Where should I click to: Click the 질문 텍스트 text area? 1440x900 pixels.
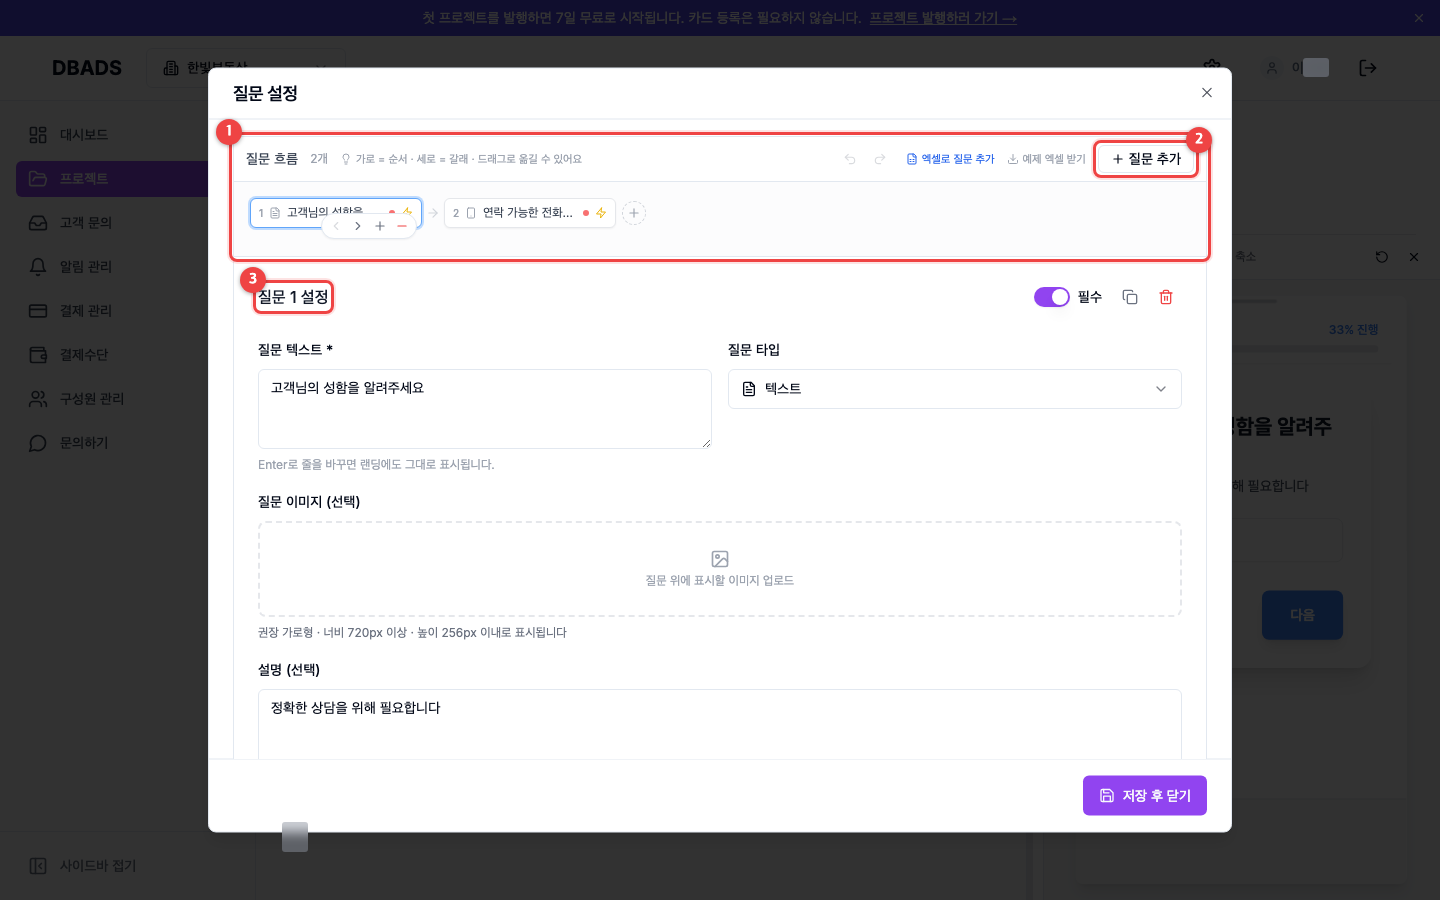coord(485,409)
